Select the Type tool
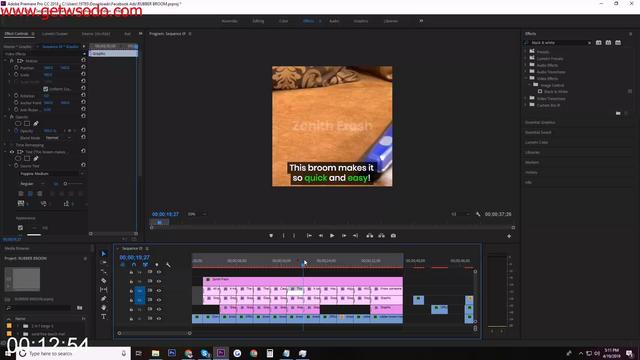640x360 pixels. click(104, 316)
